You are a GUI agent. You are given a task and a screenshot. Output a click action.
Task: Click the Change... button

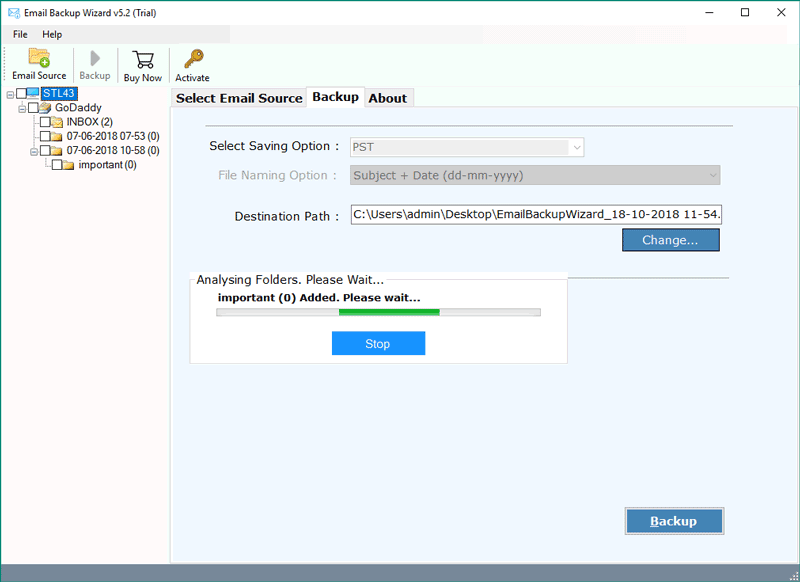tap(670, 240)
